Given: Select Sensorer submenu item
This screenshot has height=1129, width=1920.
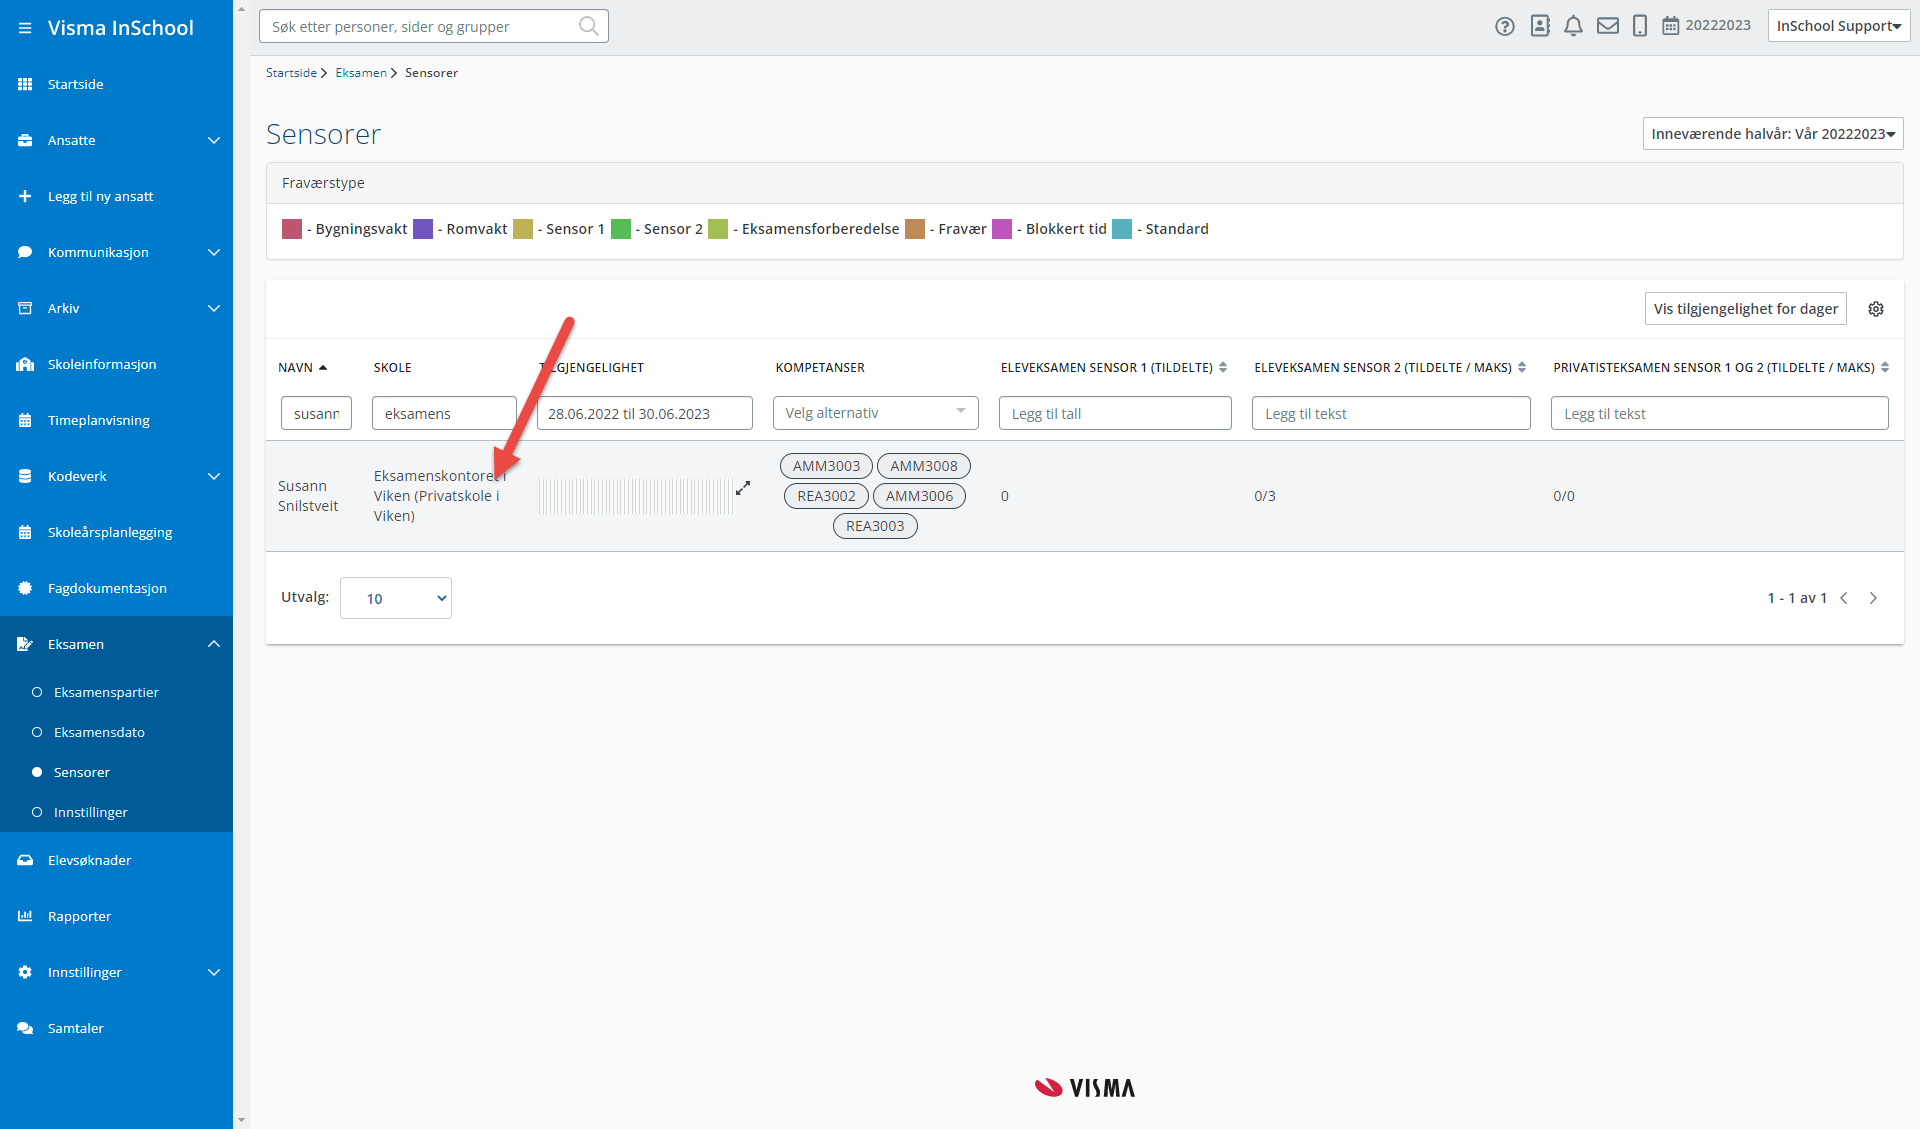Looking at the screenshot, I should [82, 772].
